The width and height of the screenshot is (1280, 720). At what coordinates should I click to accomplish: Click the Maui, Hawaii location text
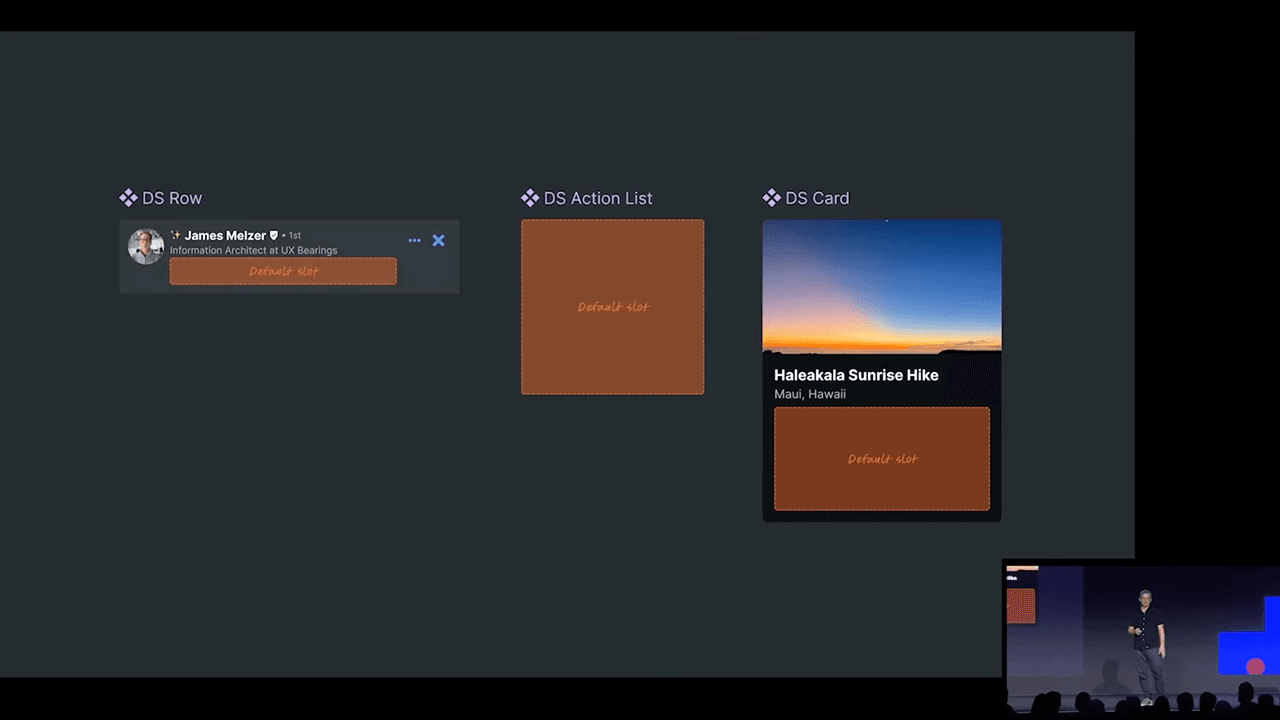pyautogui.click(x=810, y=394)
